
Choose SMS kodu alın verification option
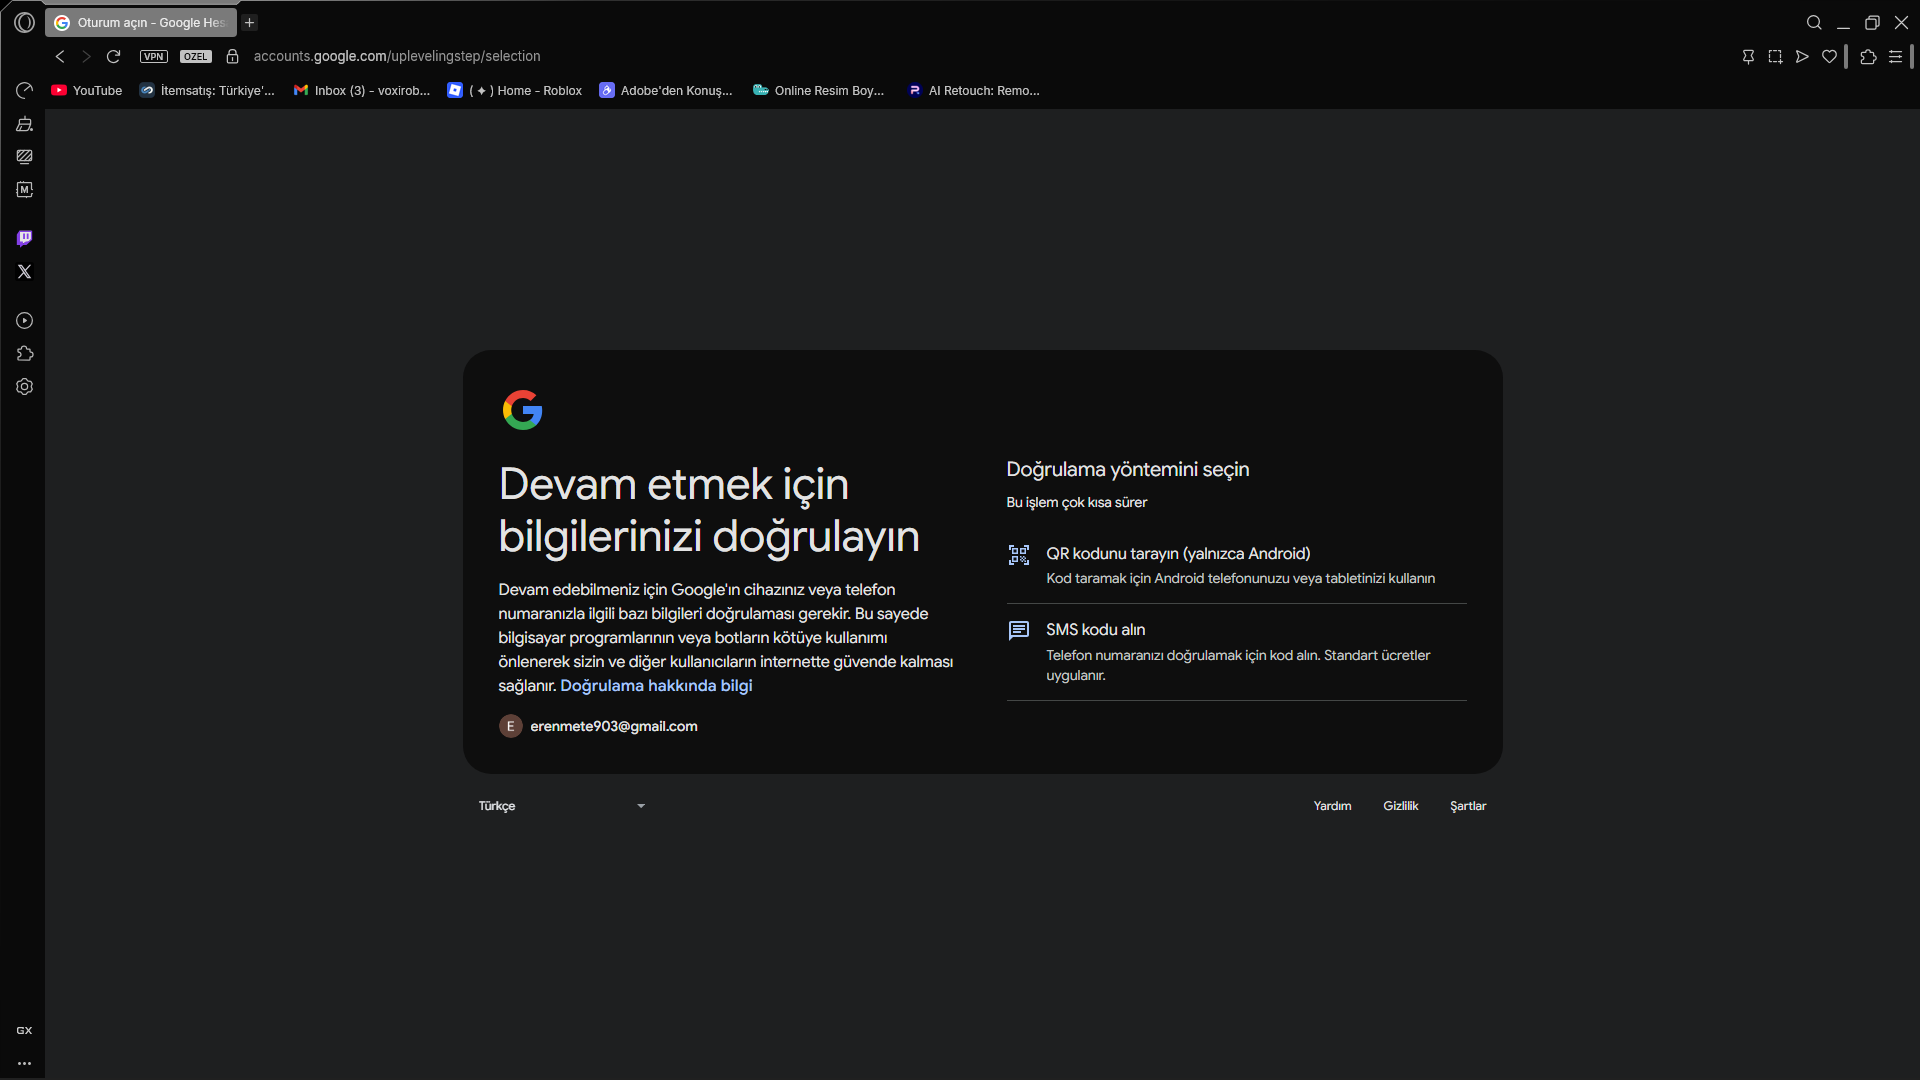coord(1236,652)
